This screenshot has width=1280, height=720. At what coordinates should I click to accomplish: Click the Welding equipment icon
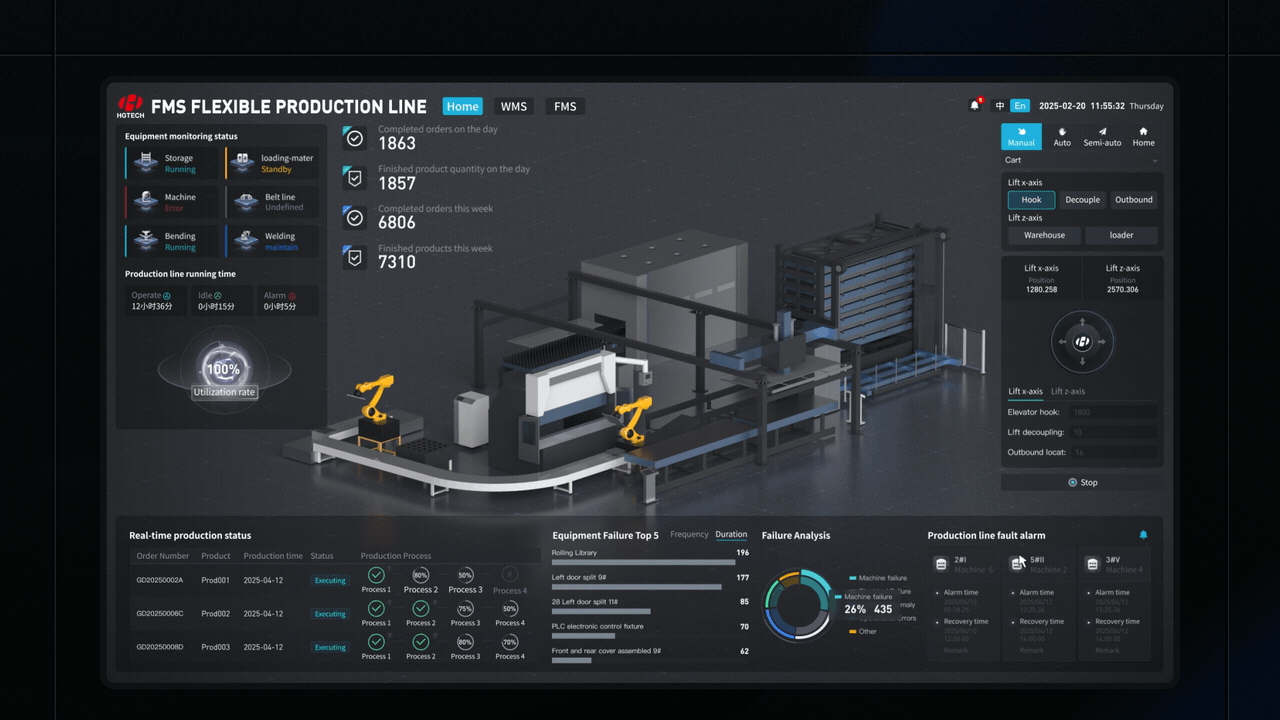[x=246, y=241]
